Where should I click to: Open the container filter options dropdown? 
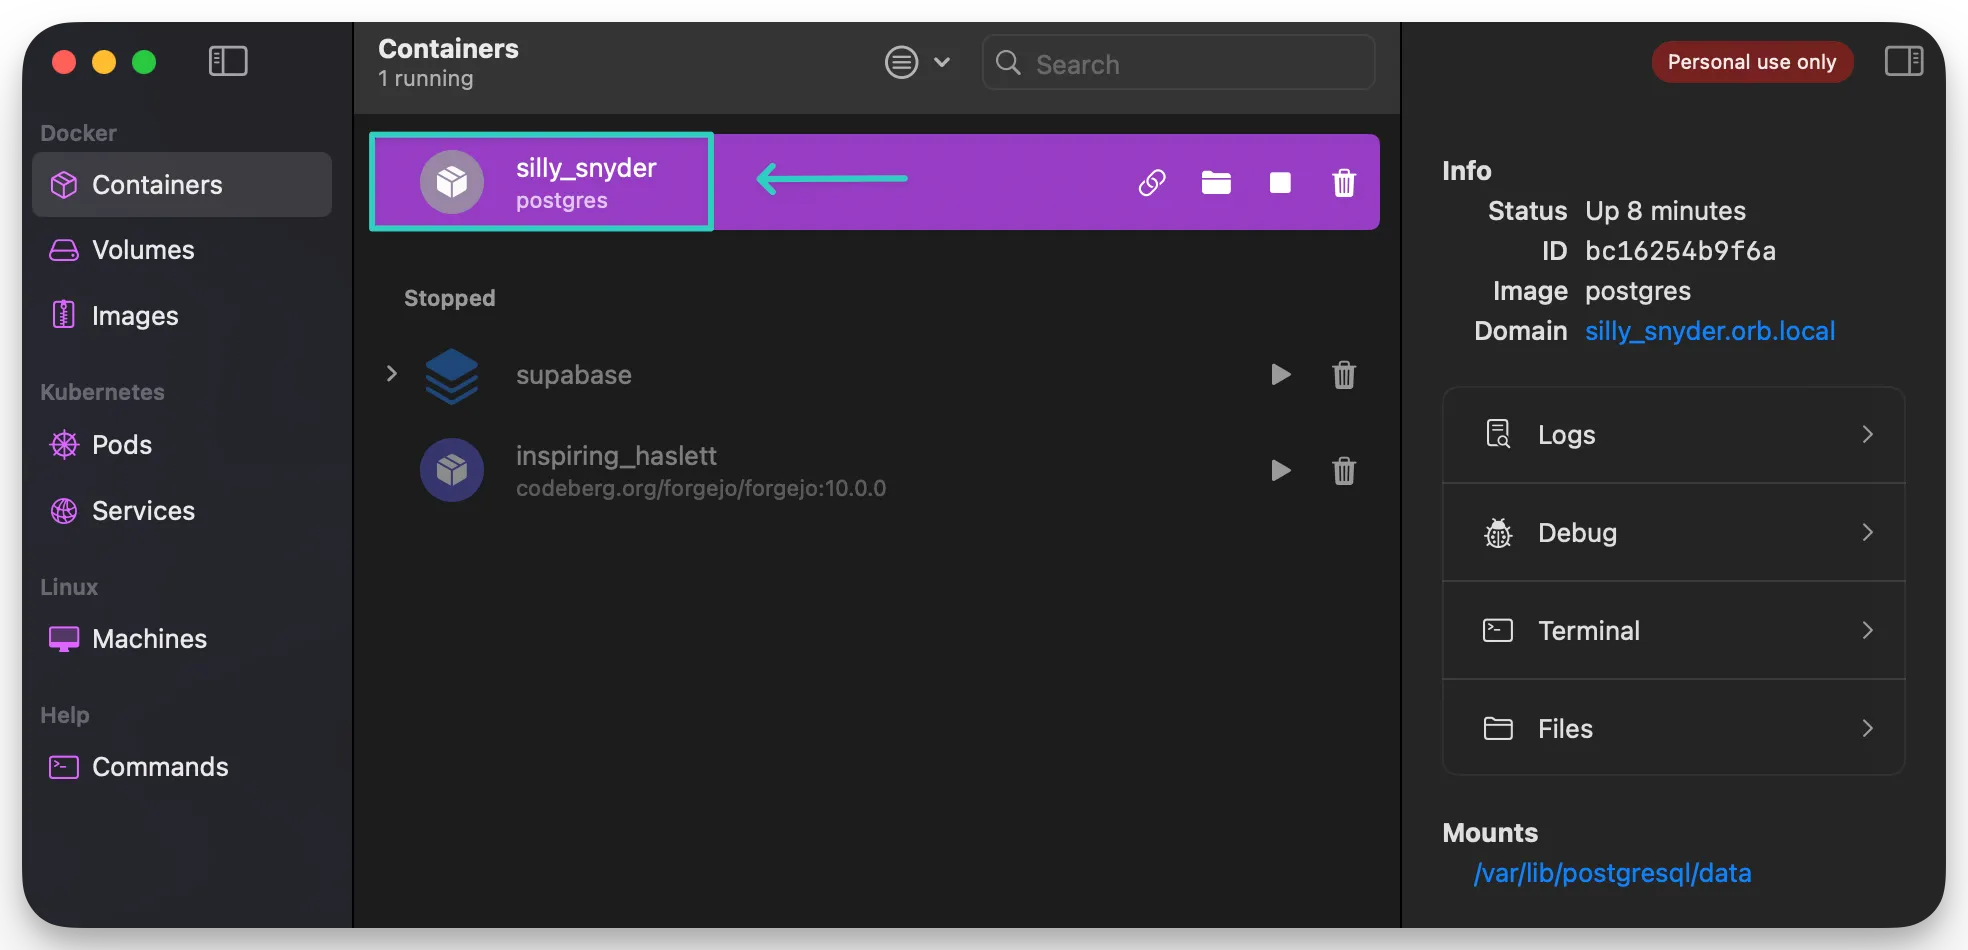(917, 62)
